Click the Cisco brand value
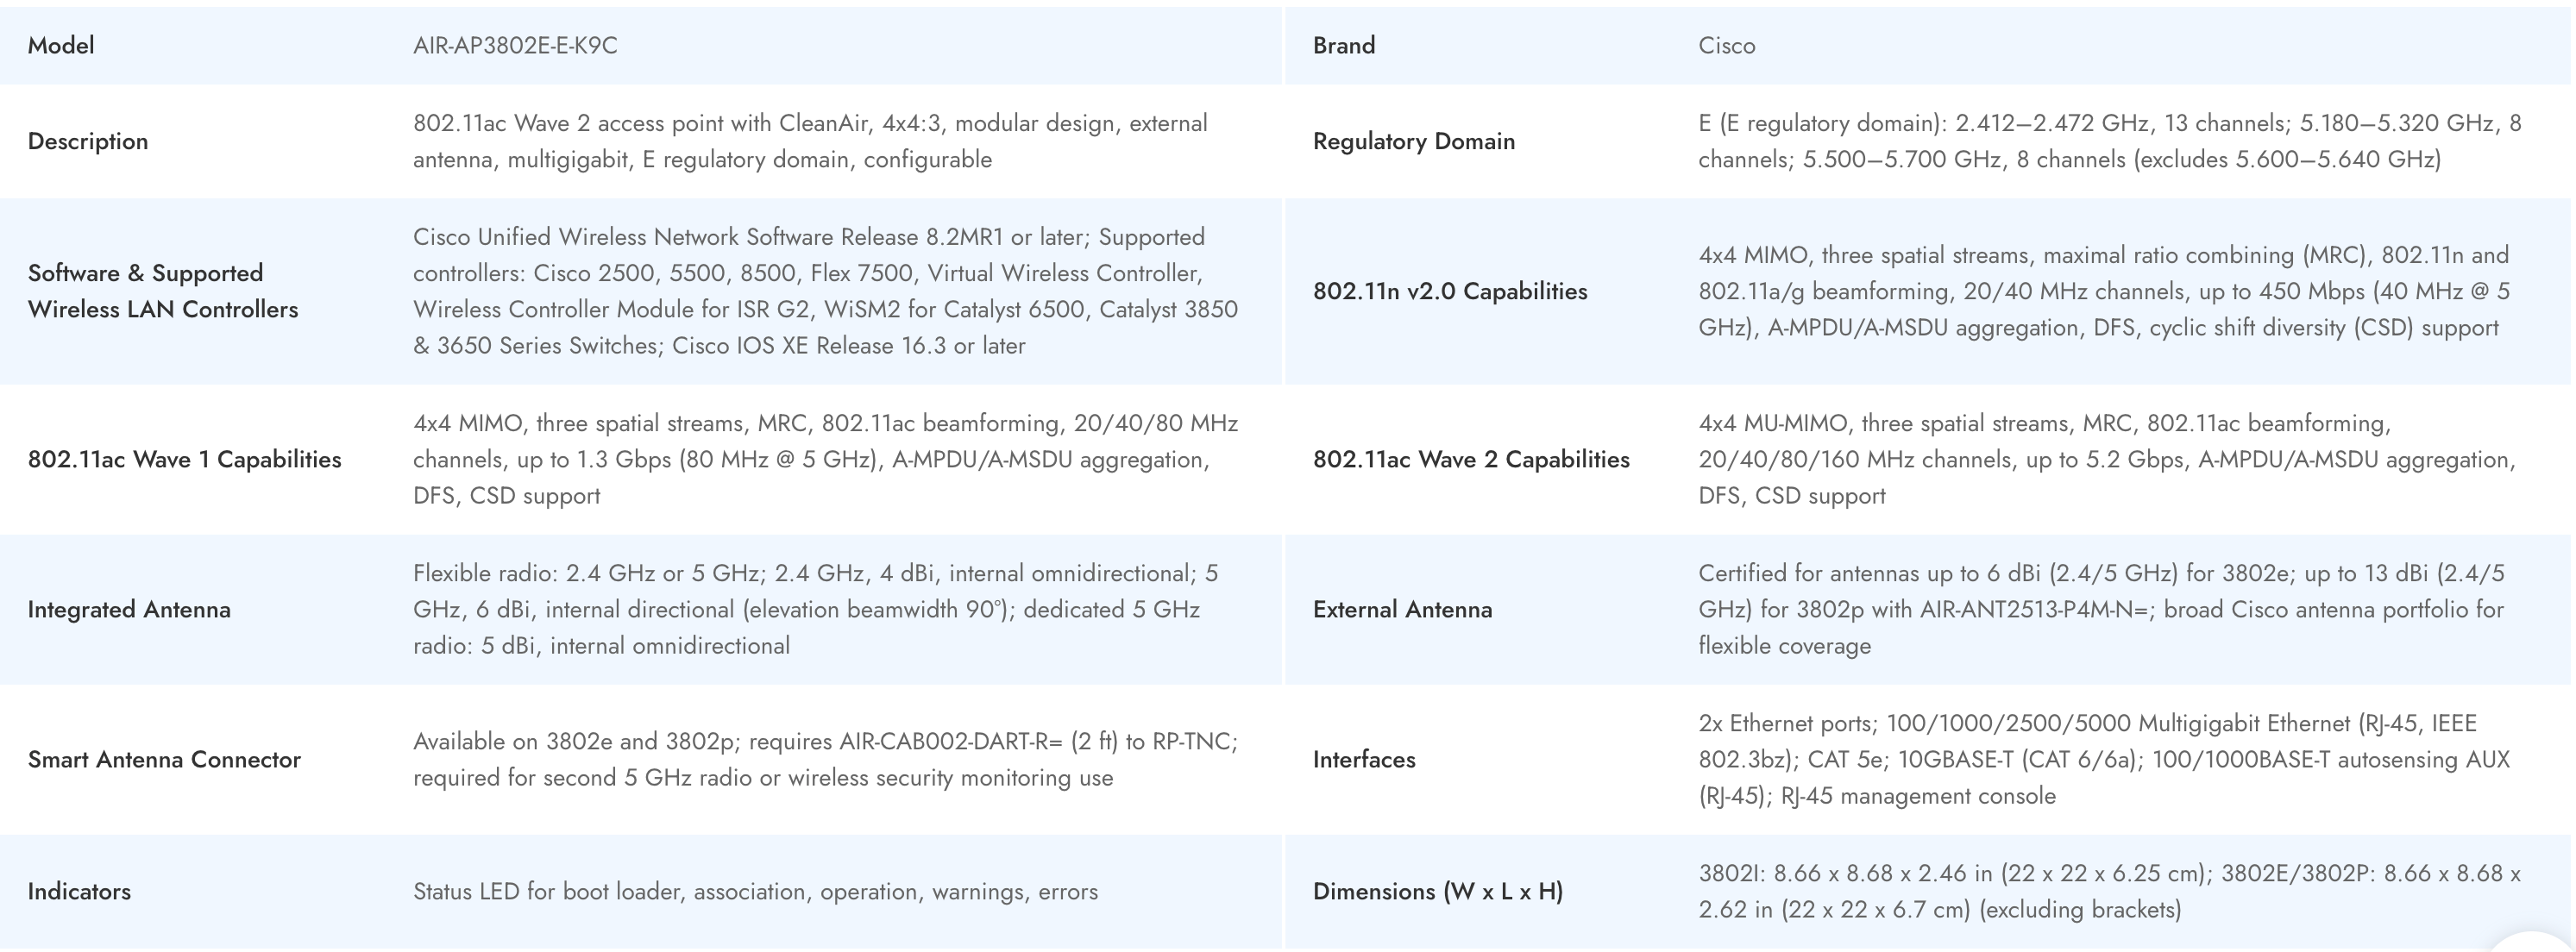2576x952 pixels. click(x=1726, y=45)
